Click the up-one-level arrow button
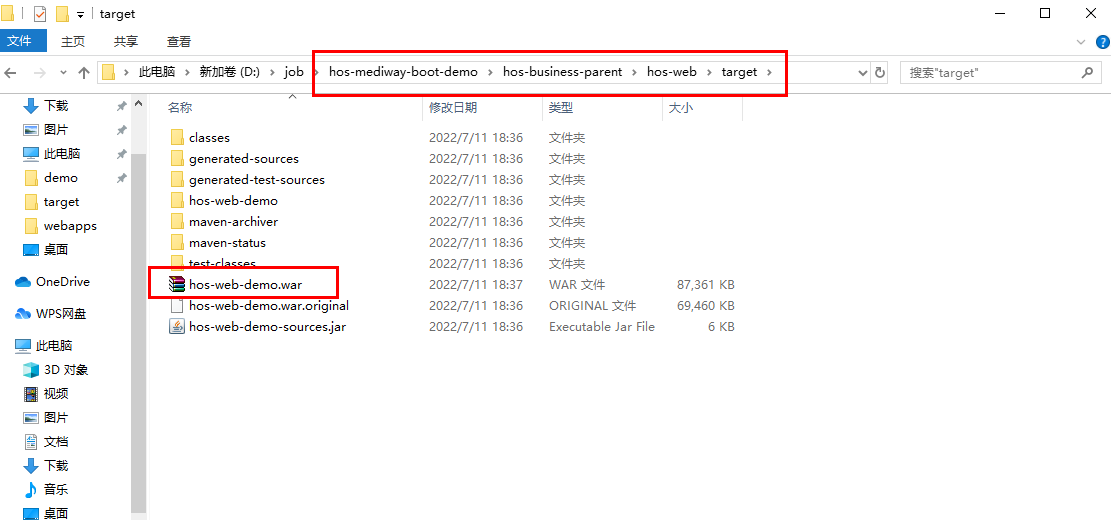Screen dimensions: 1111x520 pyautogui.click(x=84, y=73)
